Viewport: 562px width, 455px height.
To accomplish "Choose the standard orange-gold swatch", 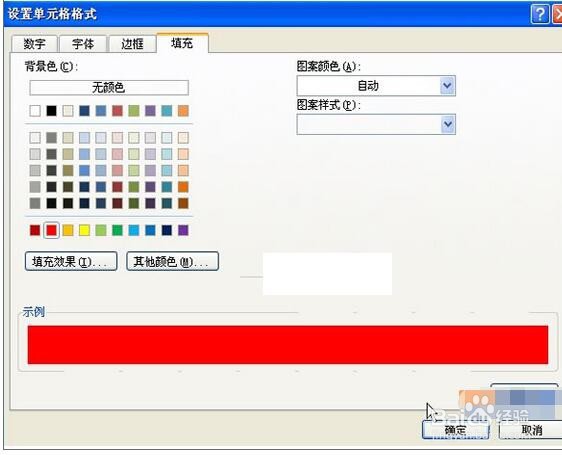I will 68,230.
